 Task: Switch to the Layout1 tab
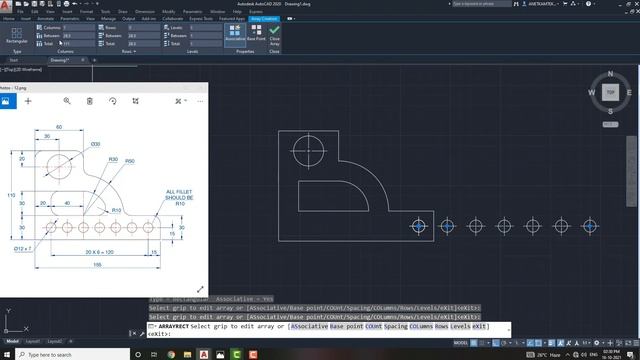(33, 341)
